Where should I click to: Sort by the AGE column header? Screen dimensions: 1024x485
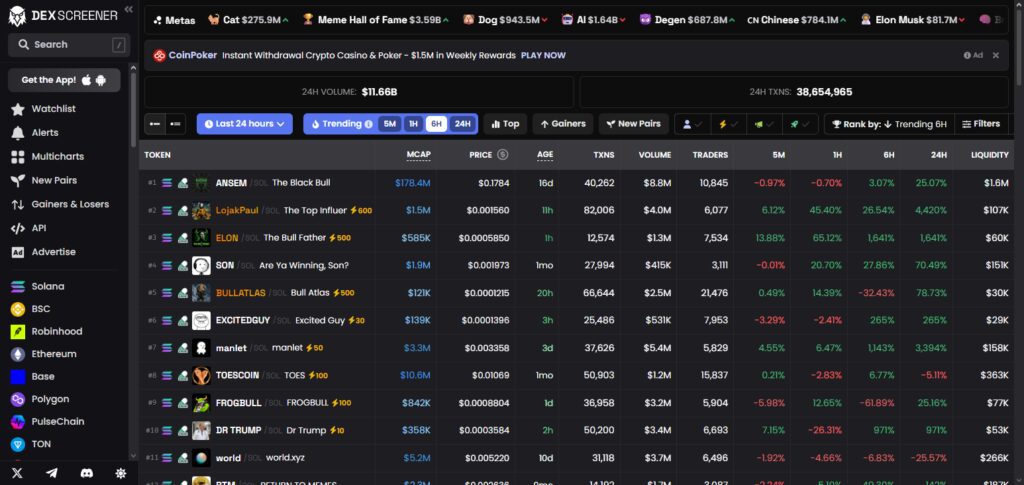[545, 155]
